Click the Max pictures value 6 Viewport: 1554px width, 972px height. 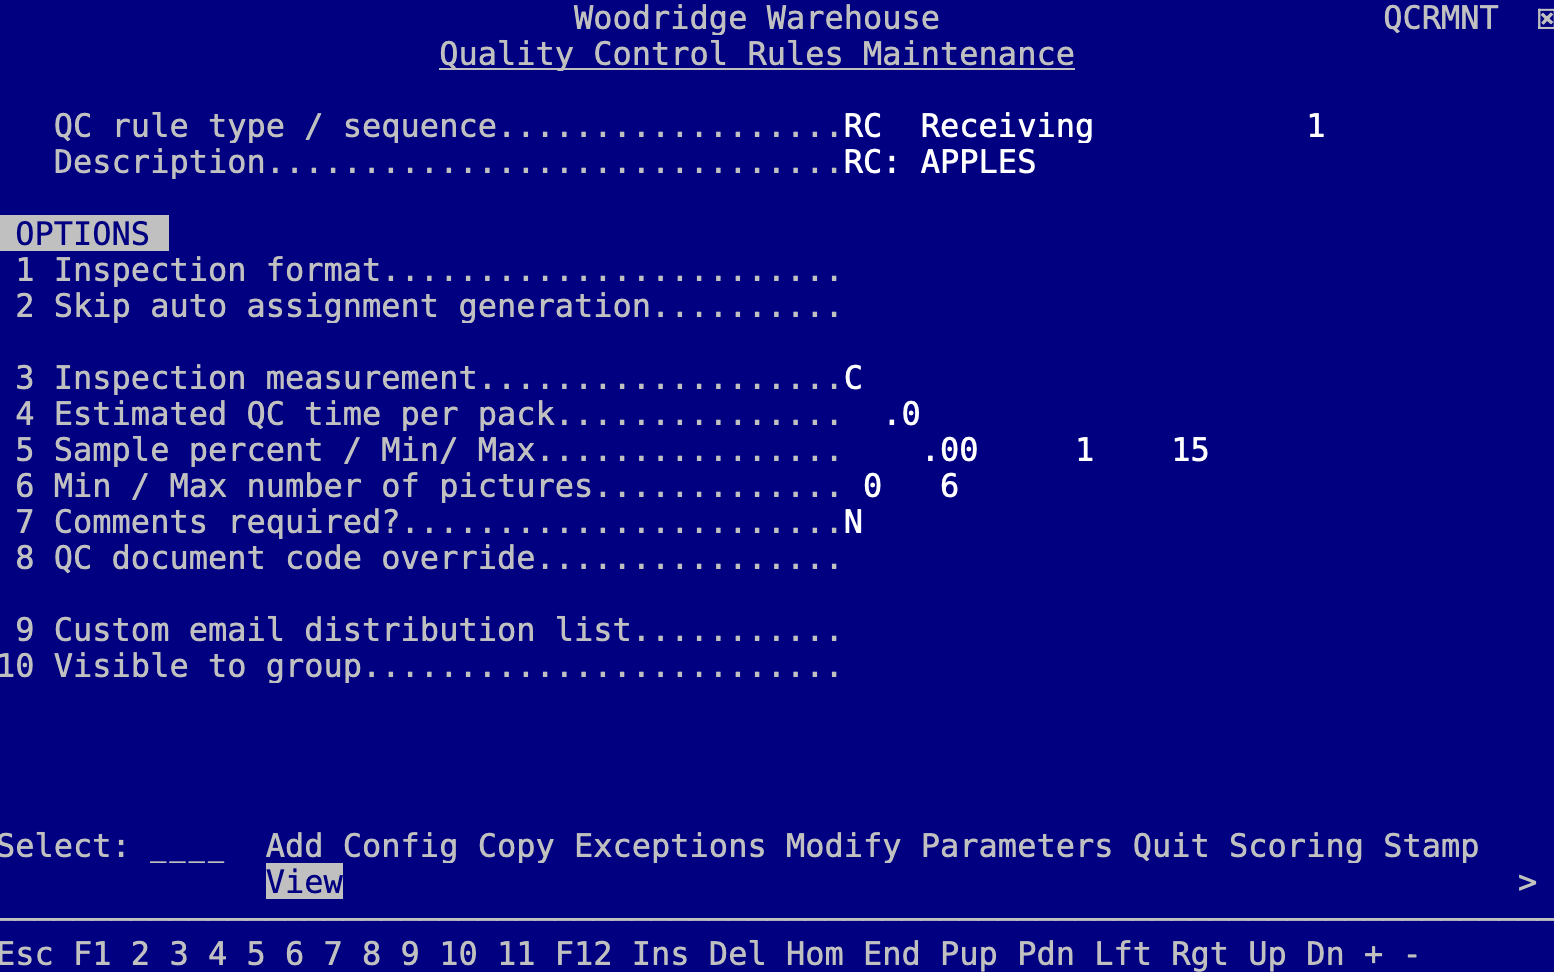[x=949, y=486]
